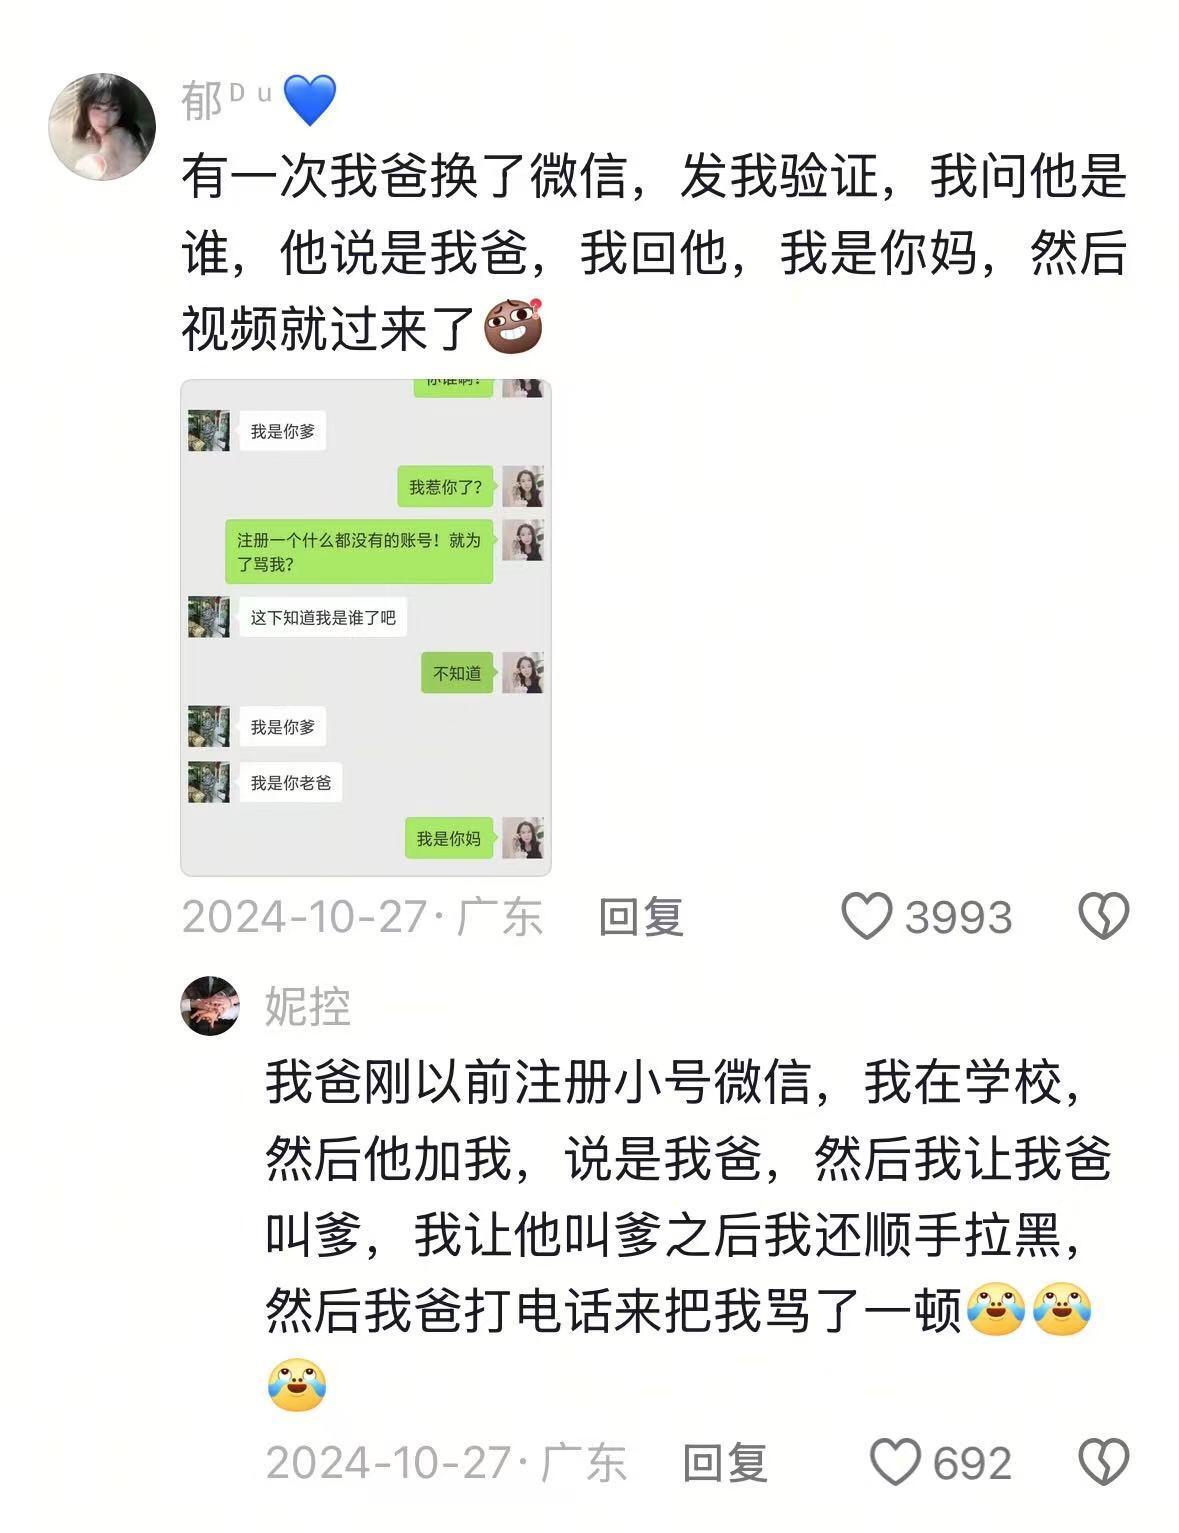The width and height of the screenshot is (1179, 1533).
Task: Tap the broken heart dislike on first comment
Action: 1104,916
